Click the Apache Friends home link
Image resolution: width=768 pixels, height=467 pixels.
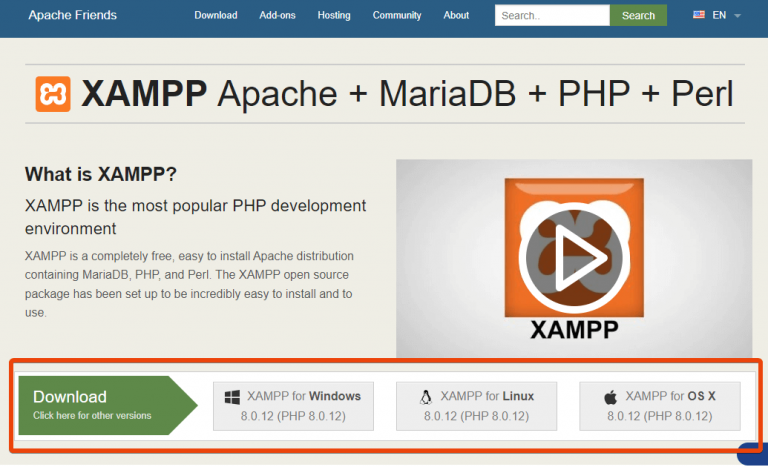tap(72, 15)
